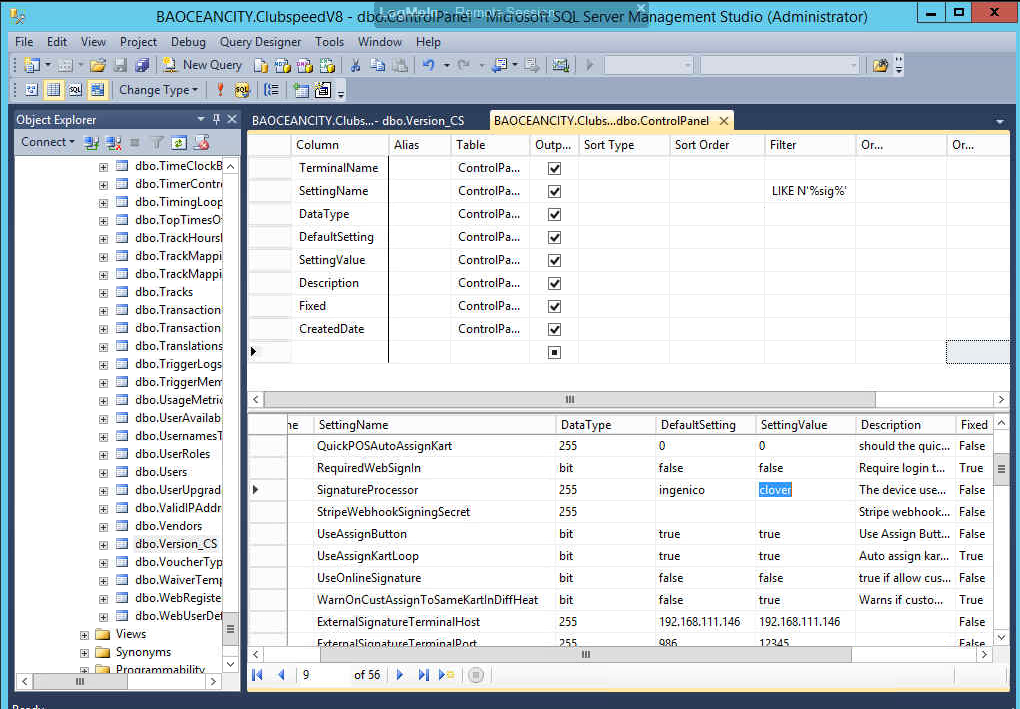Close the dbo.ControlPanel tab

click(x=723, y=121)
